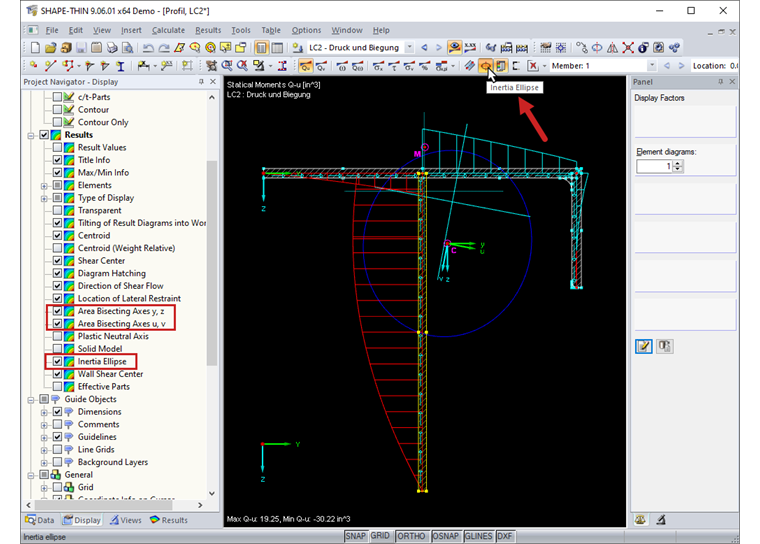Click the Show Results eye icon
Image resolution: width=760 pixels, height=544 pixels.
coord(455,47)
